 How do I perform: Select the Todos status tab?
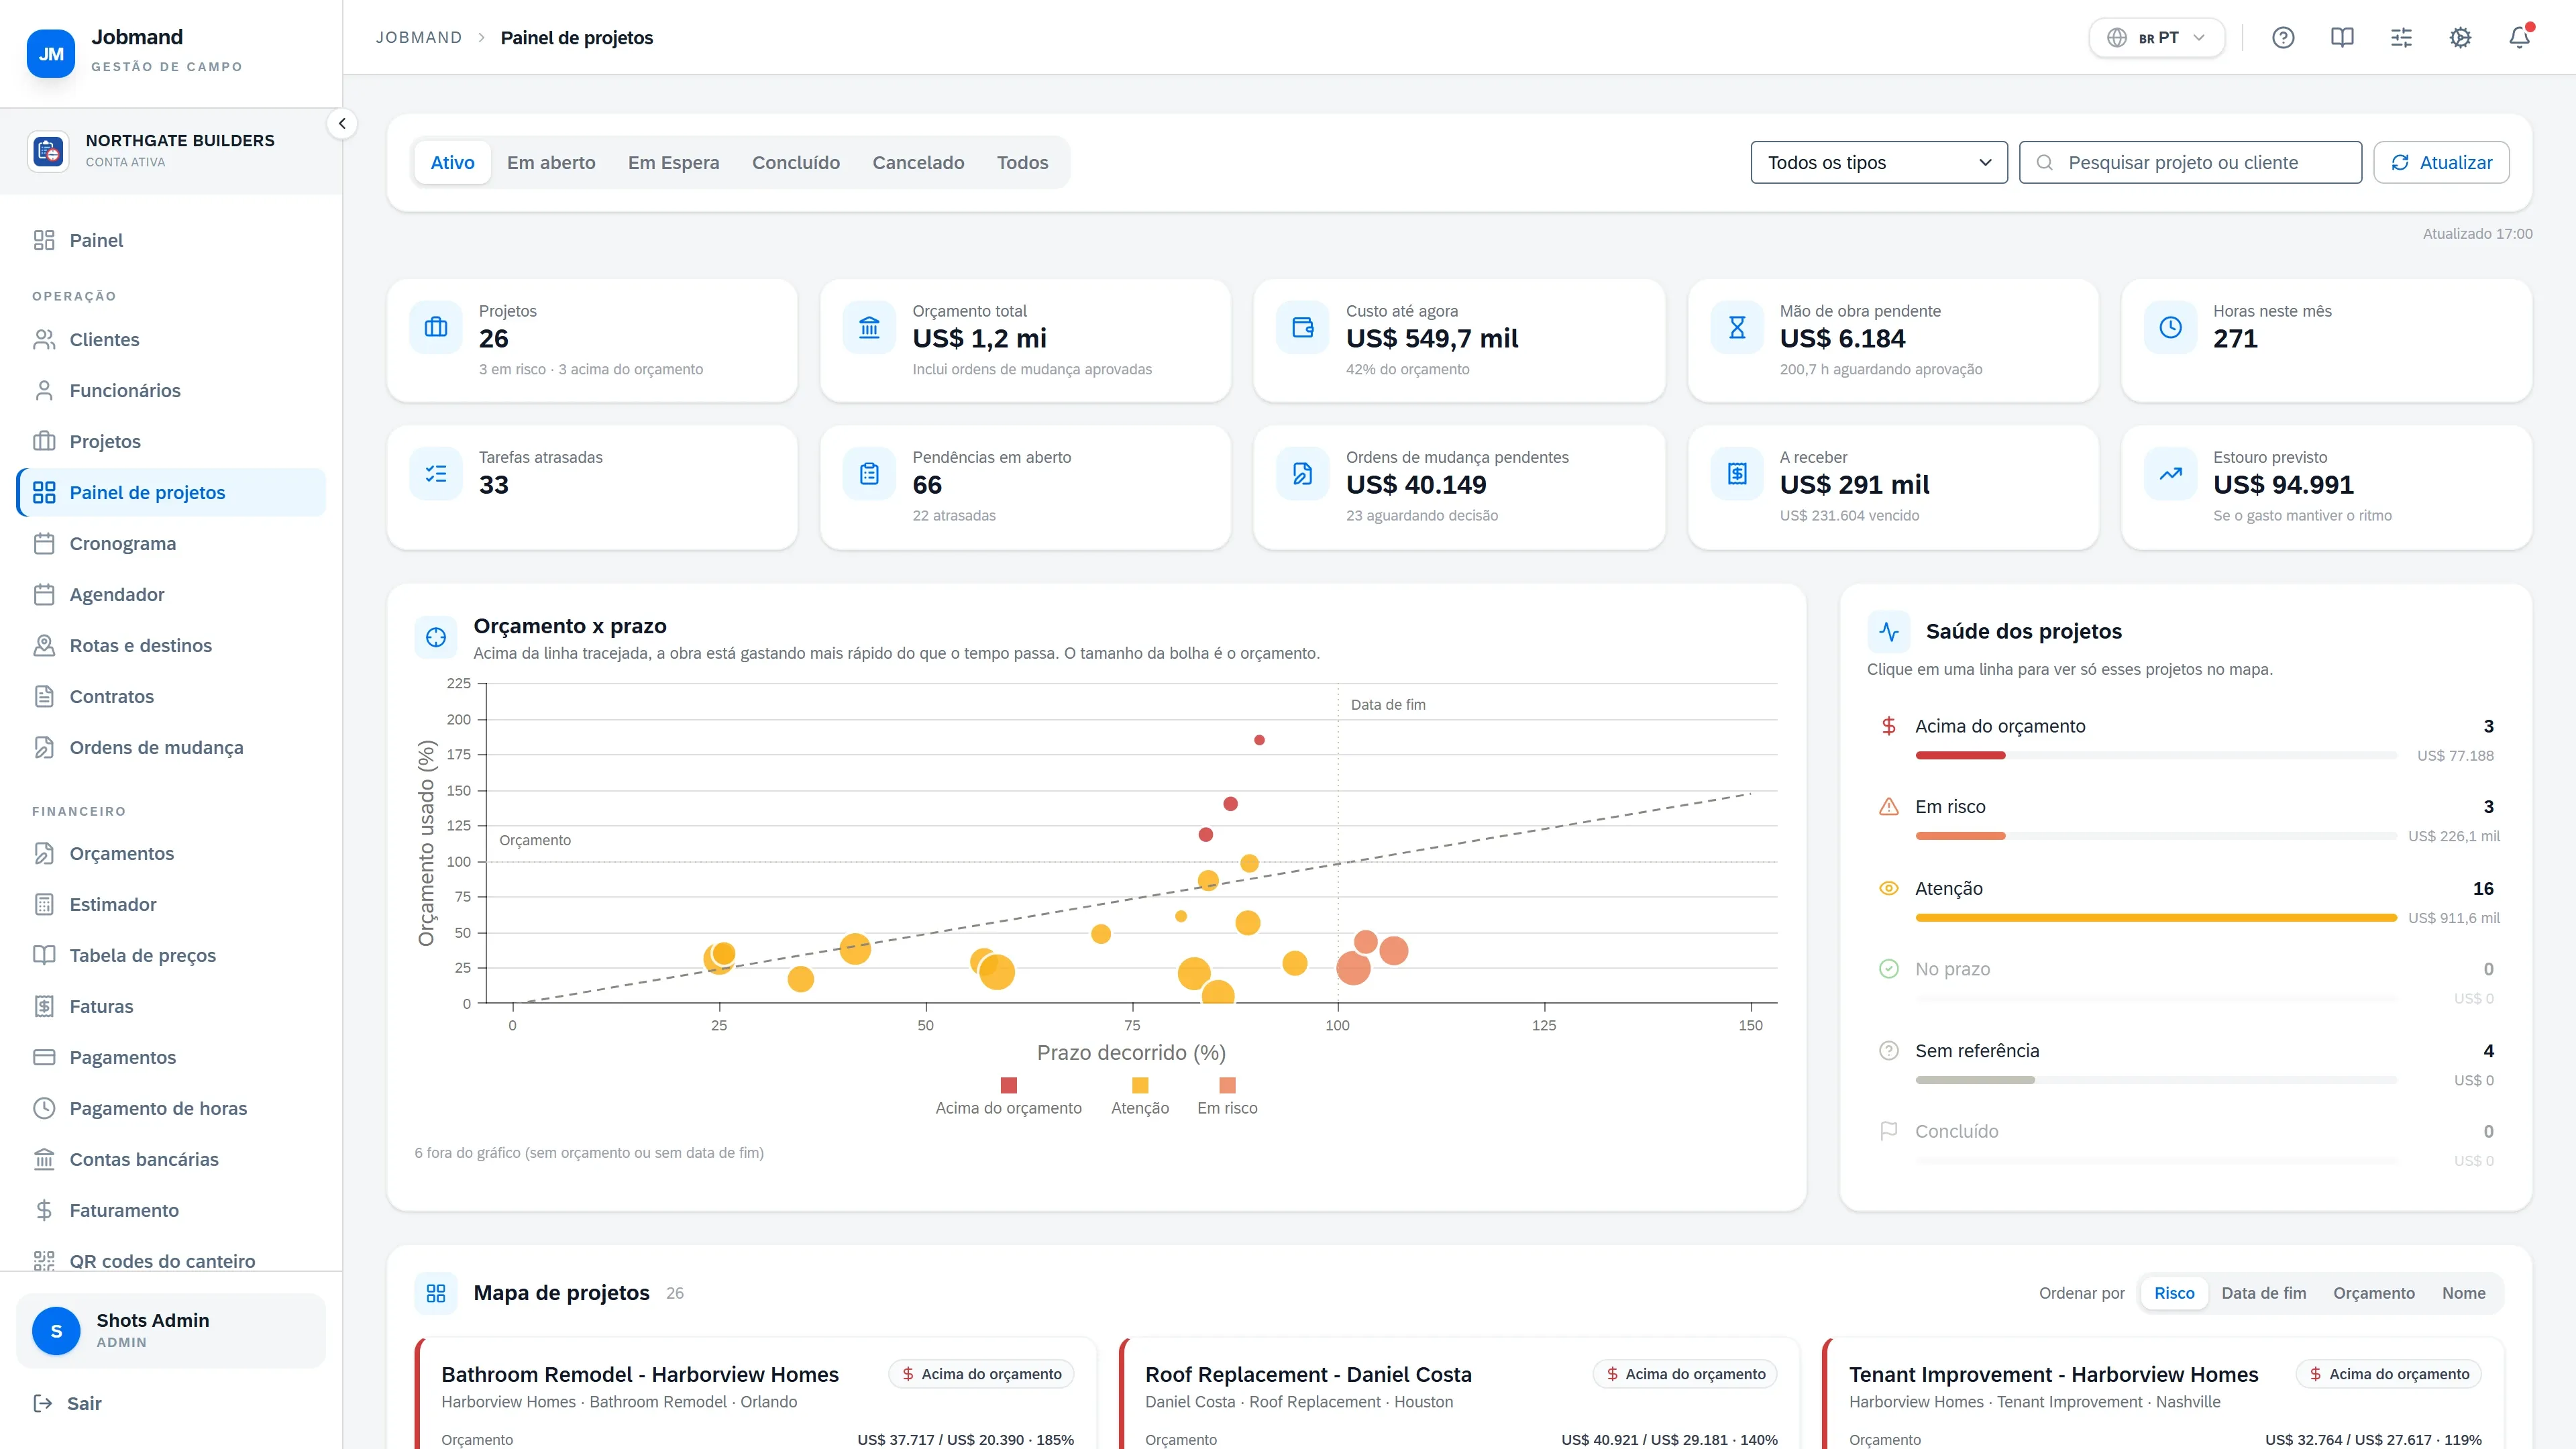pyautogui.click(x=1022, y=162)
